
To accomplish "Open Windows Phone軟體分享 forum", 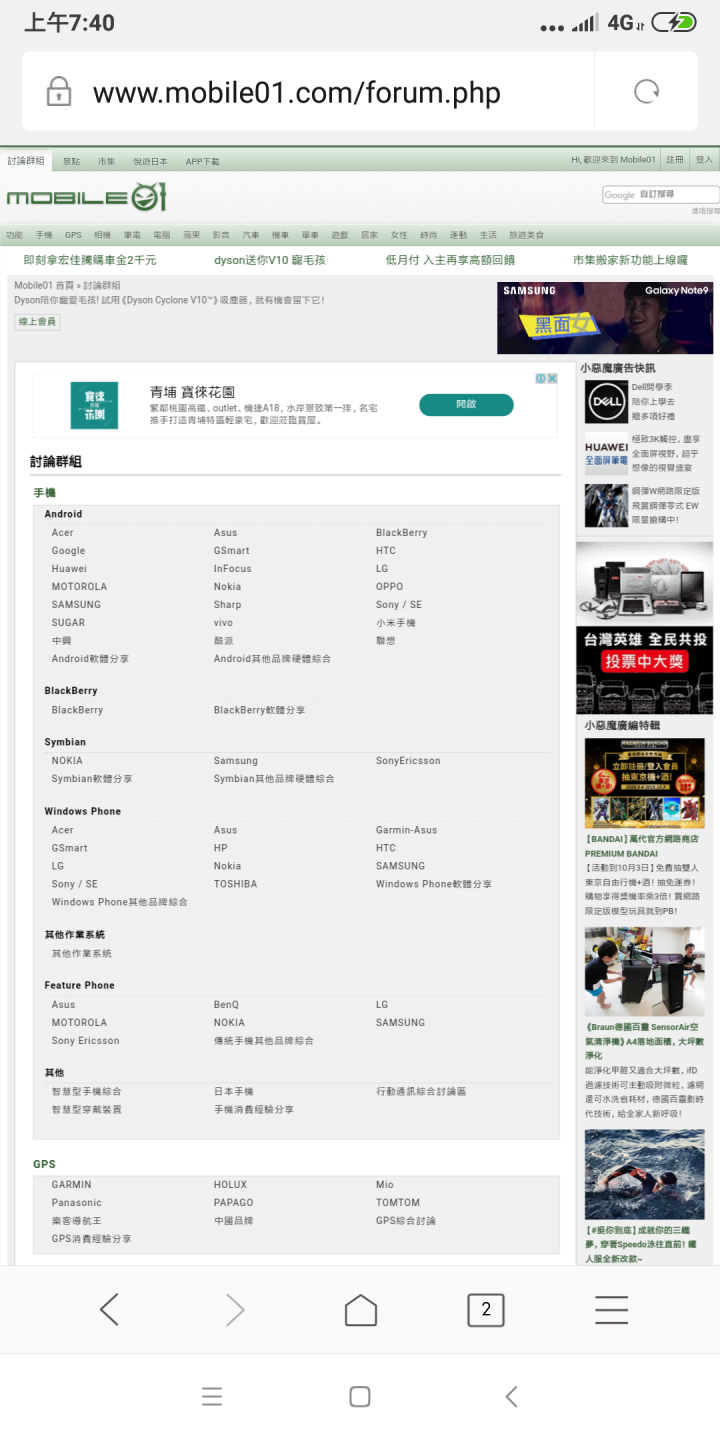I will point(434,884).
